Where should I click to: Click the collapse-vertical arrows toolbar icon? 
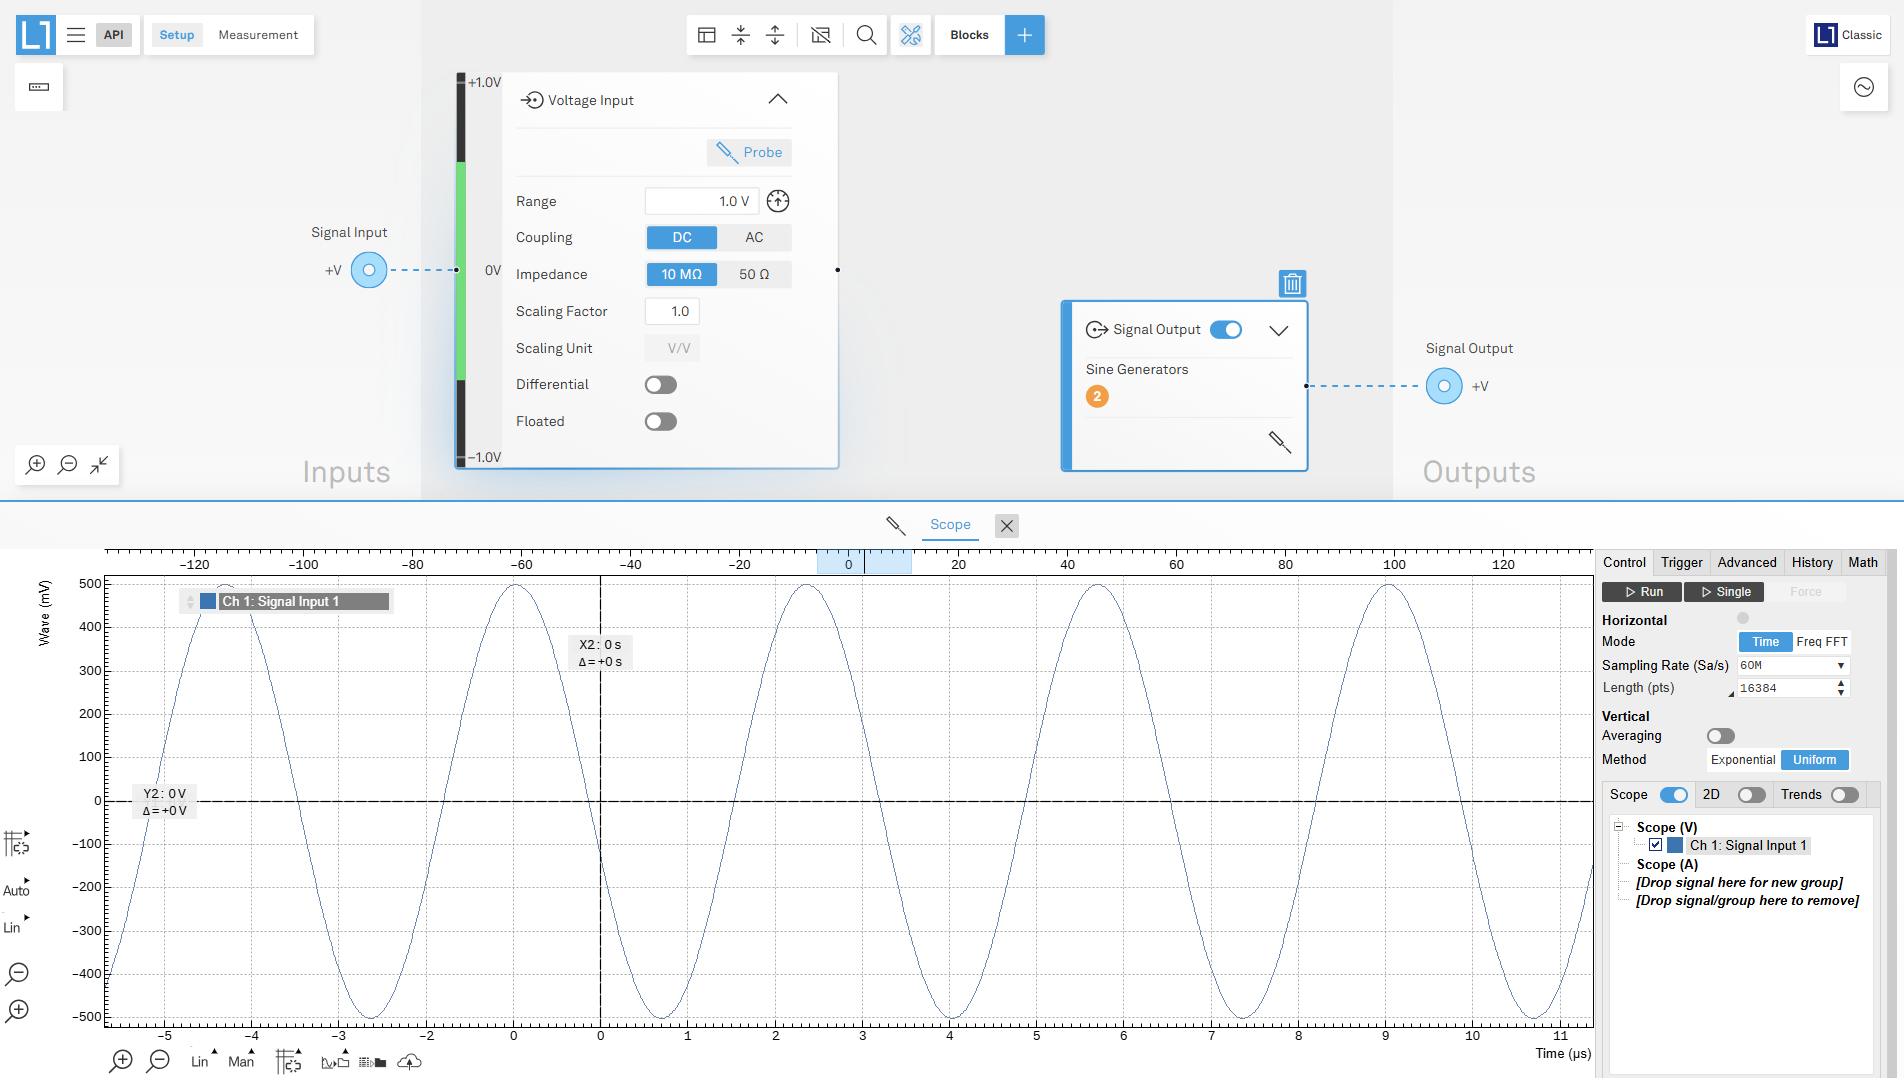click(x=741, y=35)
